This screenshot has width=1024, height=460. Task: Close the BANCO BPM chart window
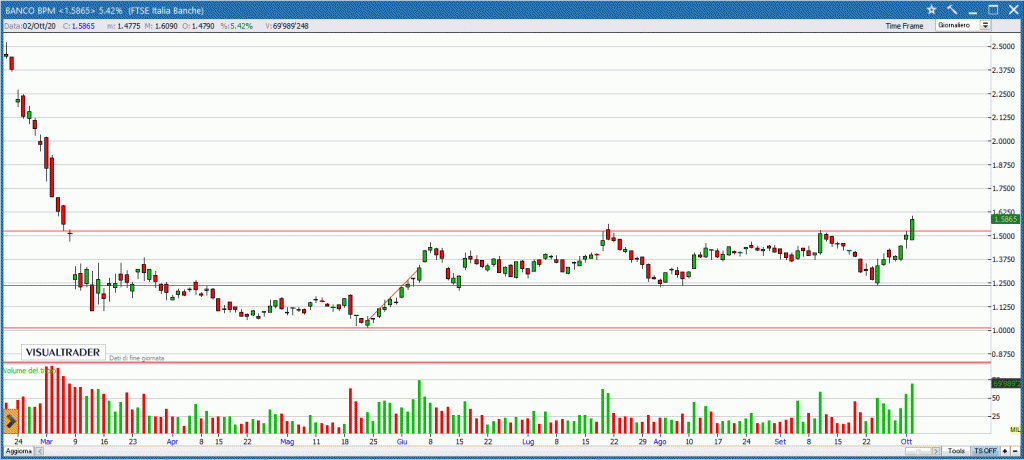(1013, 10)
